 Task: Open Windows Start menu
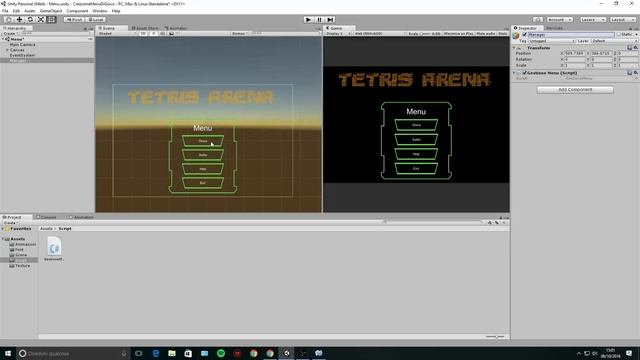[x=8, y=353]
